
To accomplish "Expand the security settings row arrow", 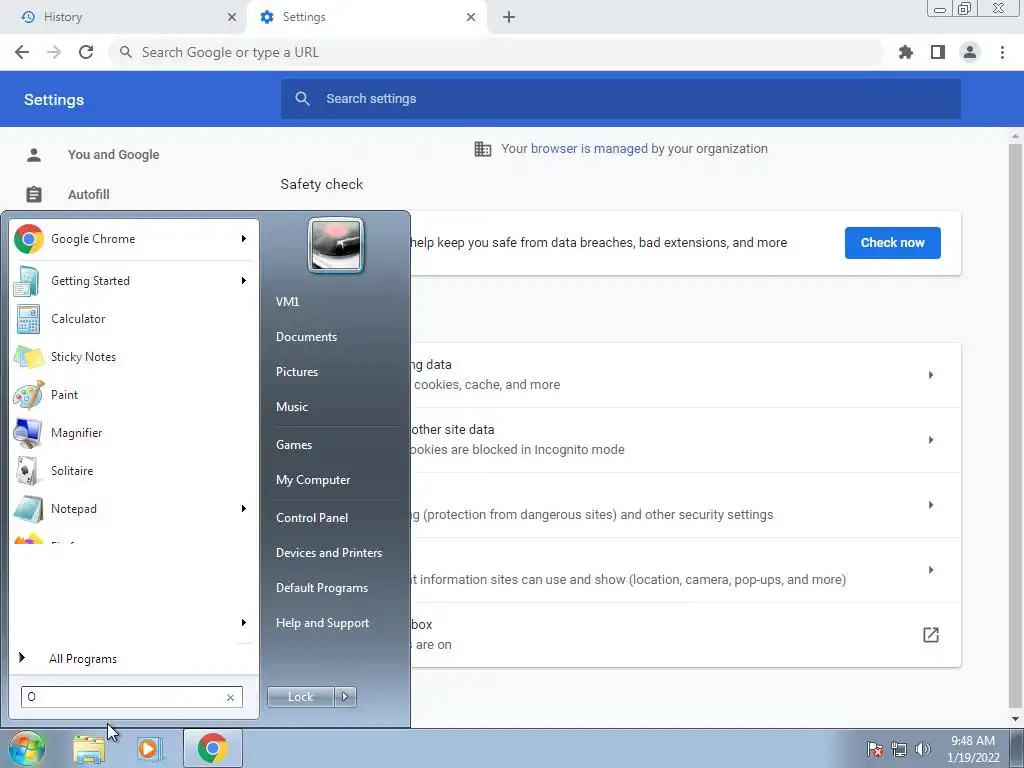I will 931,505.
